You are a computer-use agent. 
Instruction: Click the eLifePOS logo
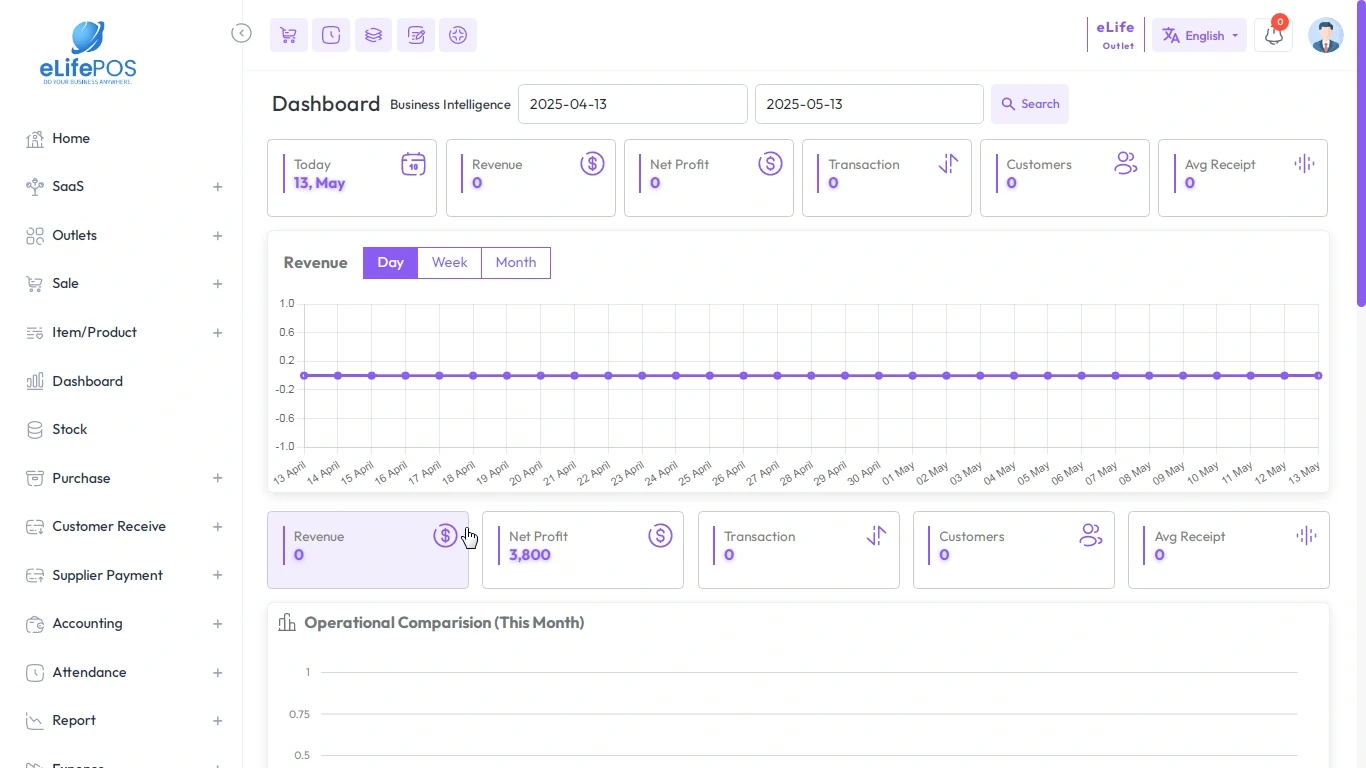[88, 52]
